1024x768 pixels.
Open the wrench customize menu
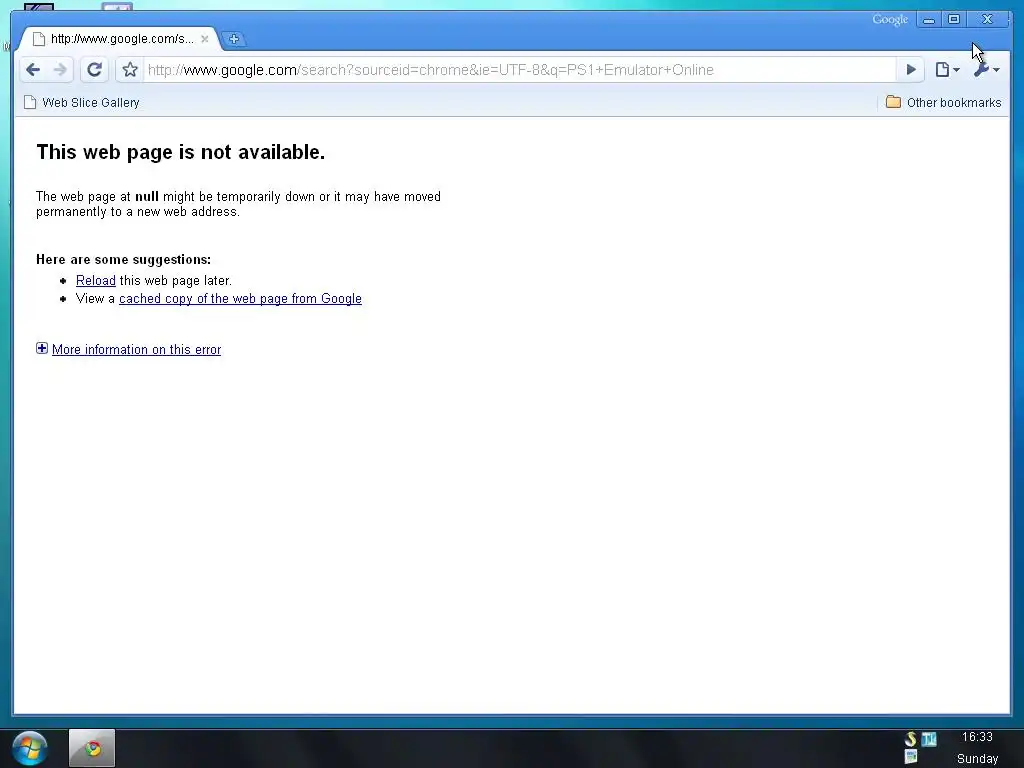click(x=986, y=70)
